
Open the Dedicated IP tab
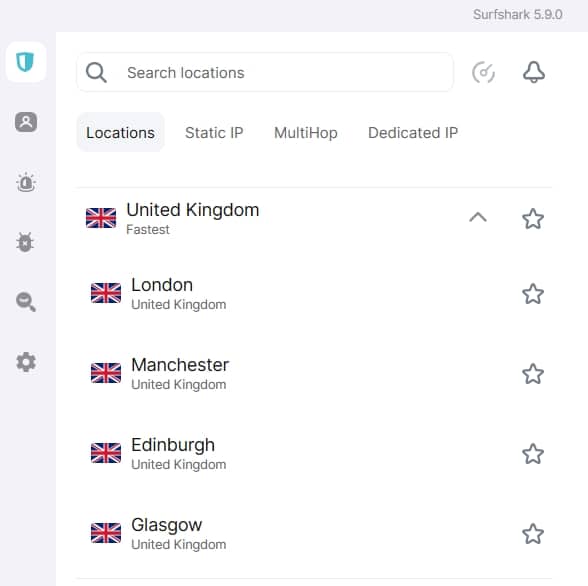413,133
